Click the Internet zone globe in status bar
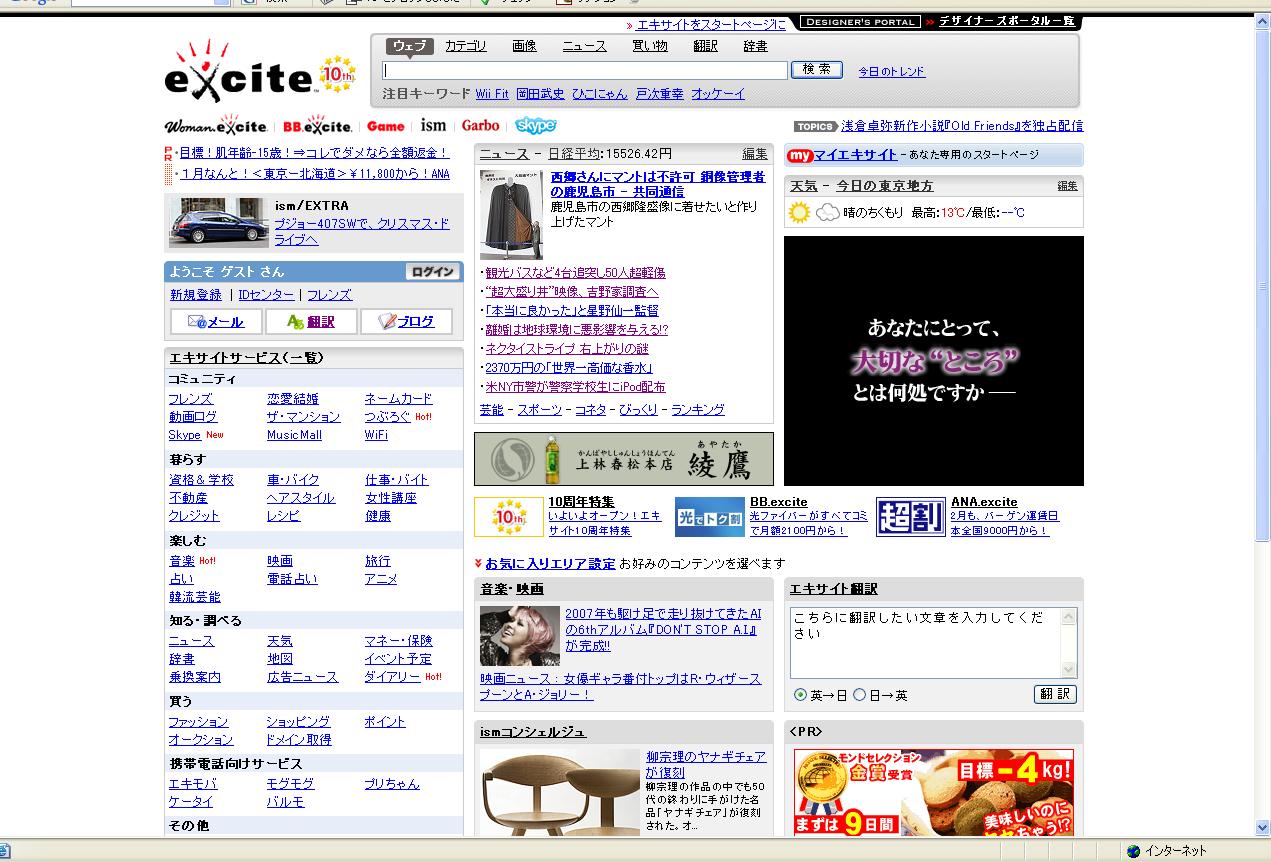The height and width of the screenshot is (862, 1271). 1133,851
